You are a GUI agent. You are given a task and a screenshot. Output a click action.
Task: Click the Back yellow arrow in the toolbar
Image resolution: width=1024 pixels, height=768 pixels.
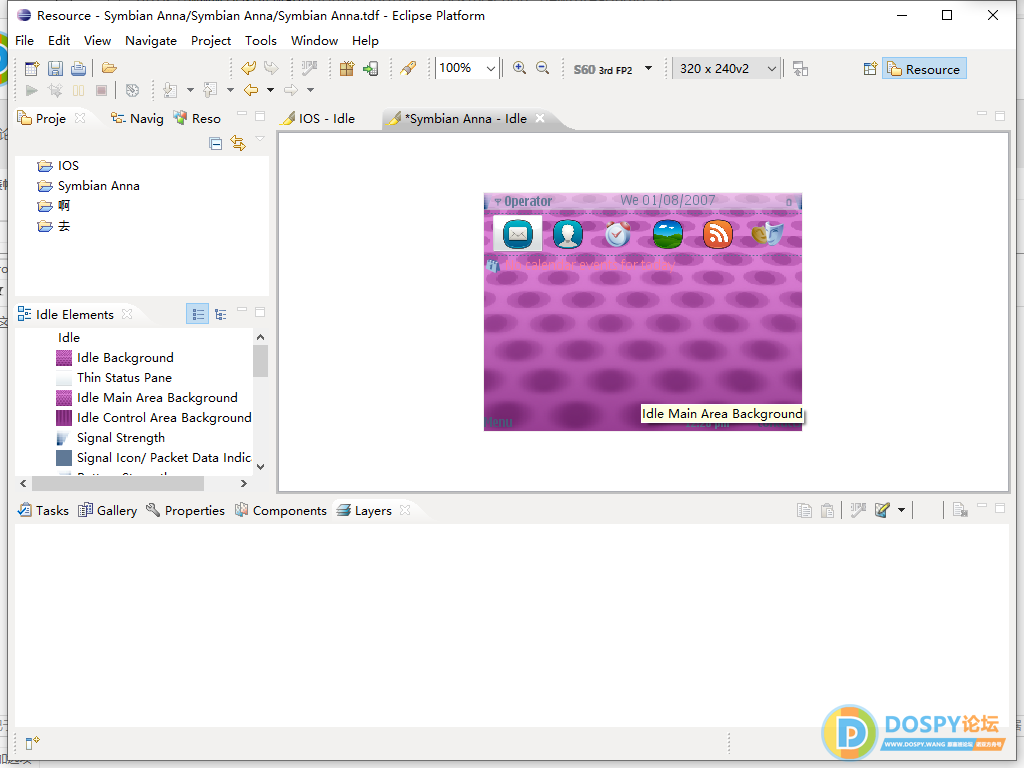(251, 90)
